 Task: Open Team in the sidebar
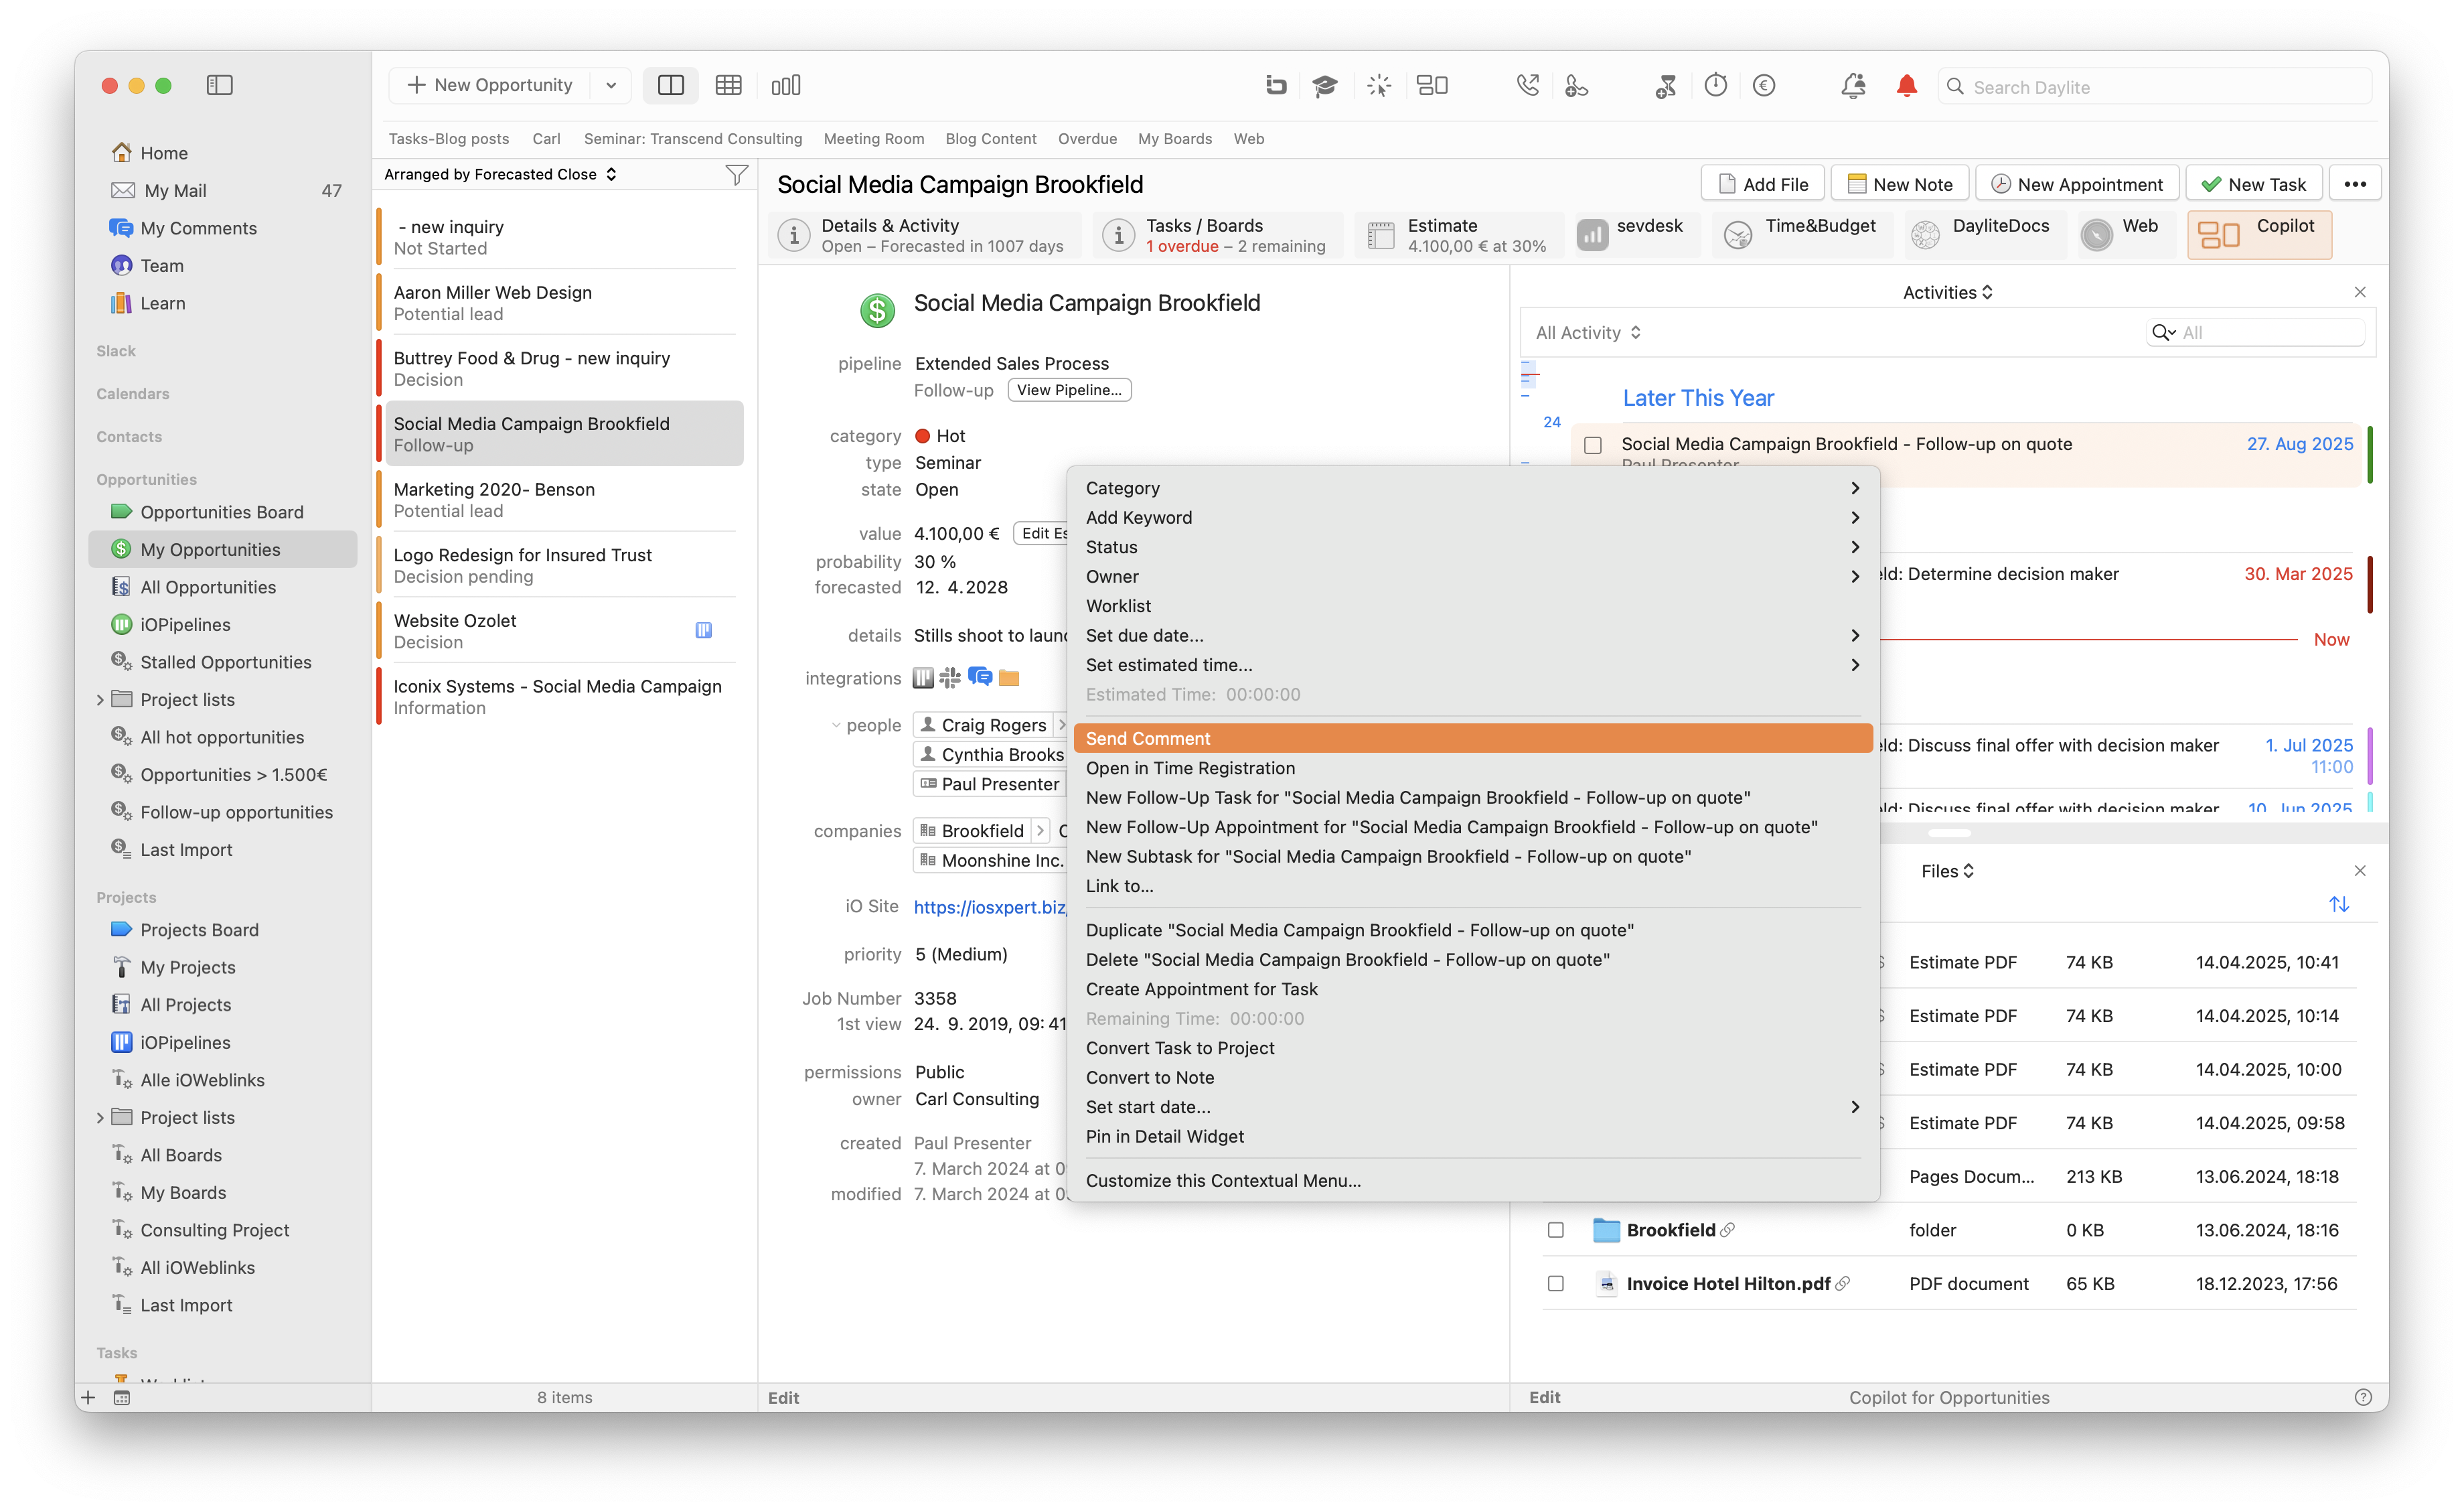point(161,265)
